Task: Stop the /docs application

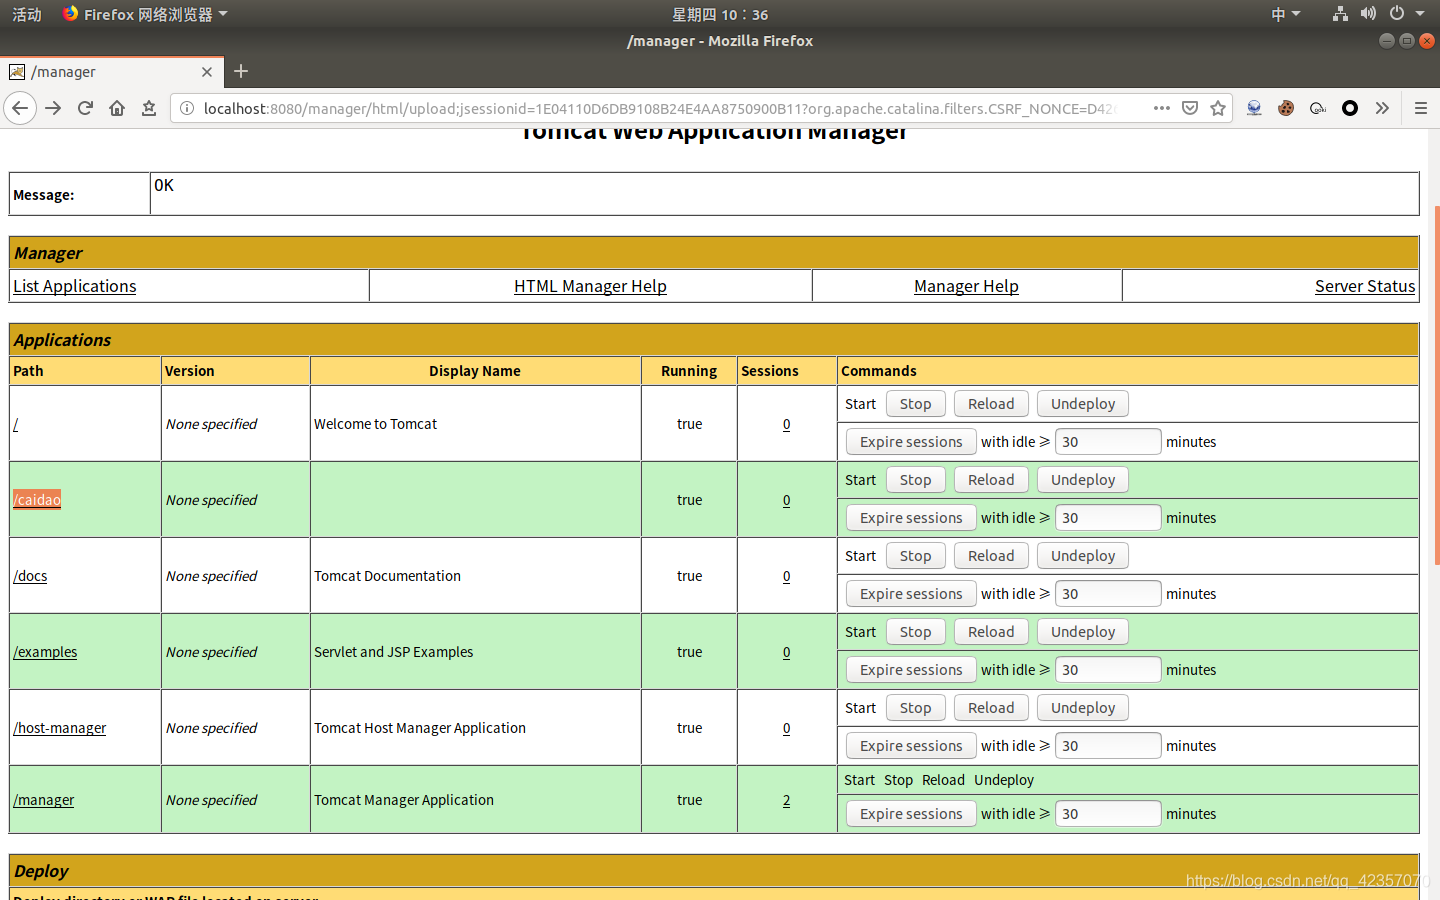Action: [x=915, y=556]
